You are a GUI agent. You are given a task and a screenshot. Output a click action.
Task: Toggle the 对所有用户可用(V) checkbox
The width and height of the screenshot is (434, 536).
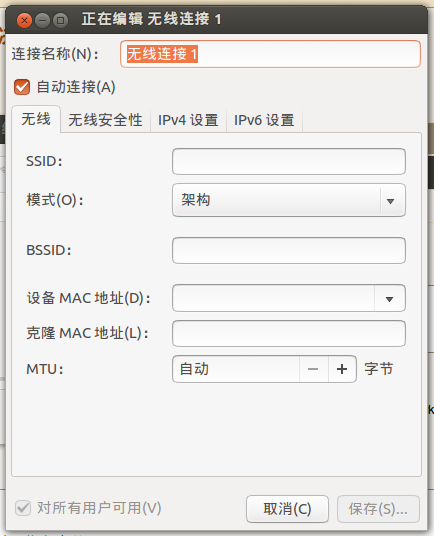[x=23, y=508]
